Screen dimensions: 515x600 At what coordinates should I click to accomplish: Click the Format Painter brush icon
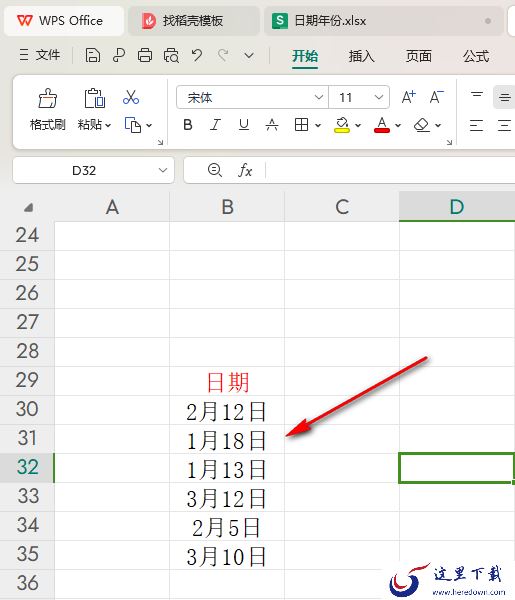[x=47, y=98]
